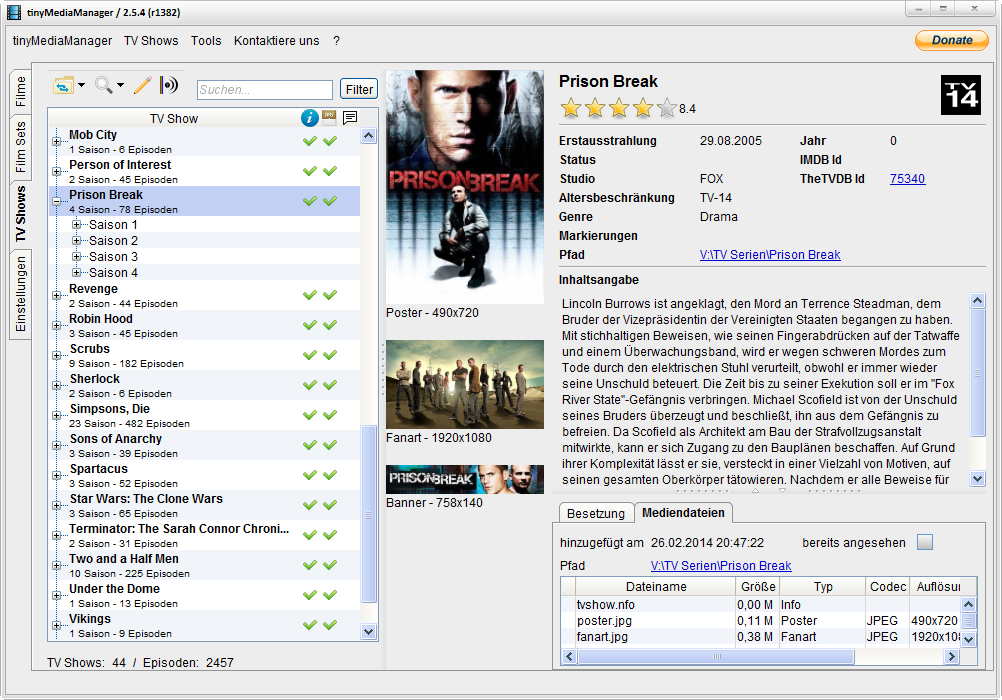Click the Prison Break banner image
The width and height of the screenshot is (1002, 700).
(465, 479)
